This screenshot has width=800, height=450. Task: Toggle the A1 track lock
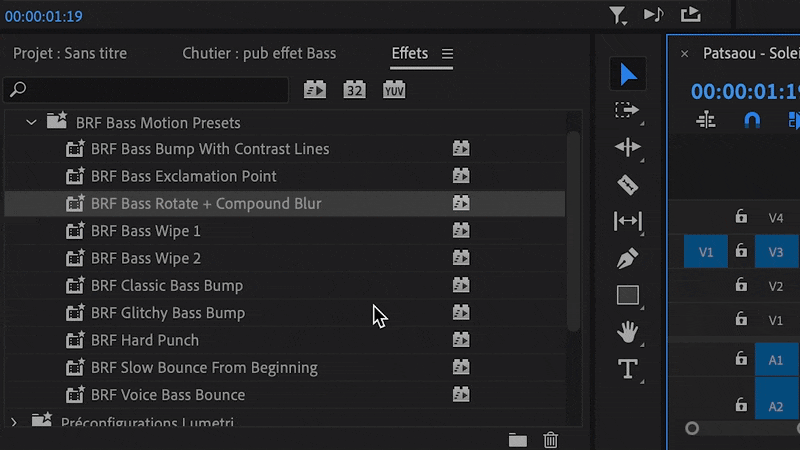[x=741, y=359]
